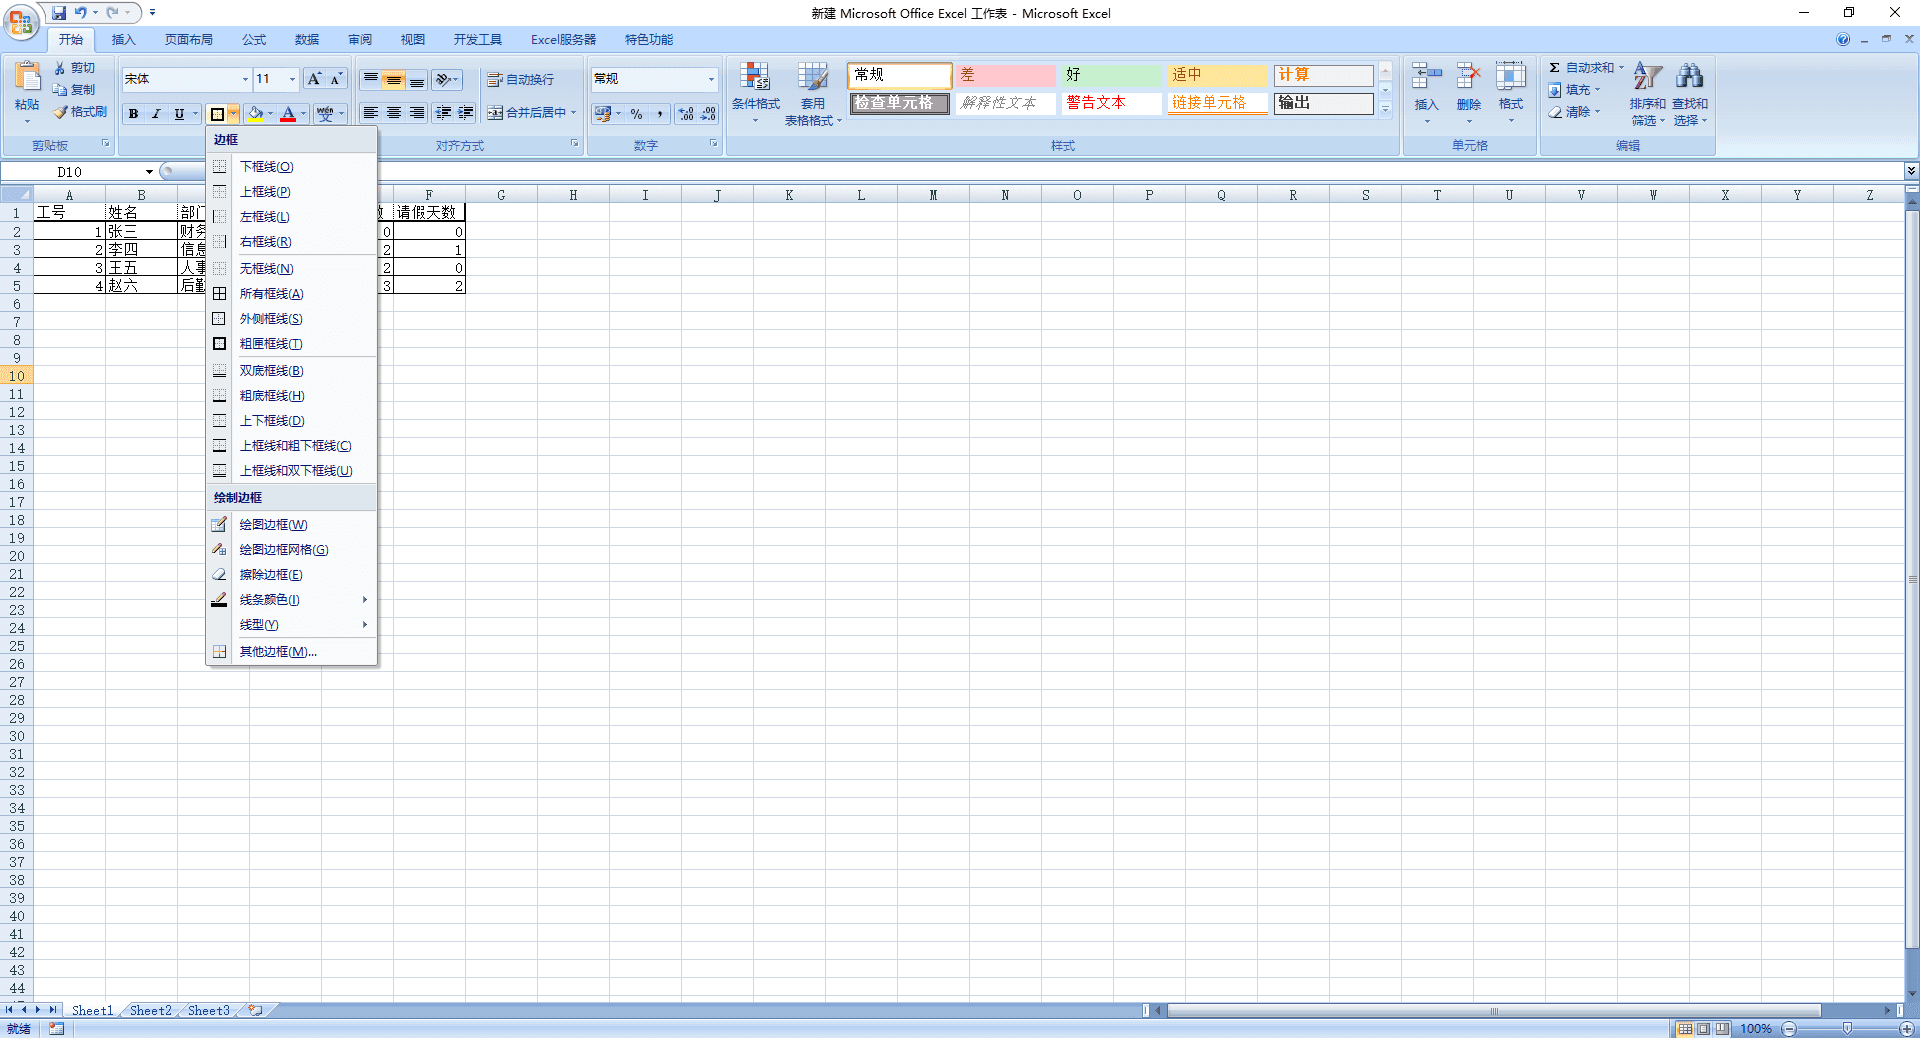Click Format cells icon in ribbon
Screen dimensions: 1920x1038
click(x=1510, y=77)
